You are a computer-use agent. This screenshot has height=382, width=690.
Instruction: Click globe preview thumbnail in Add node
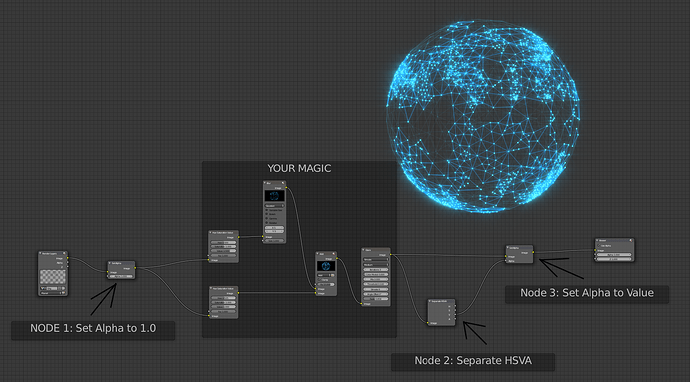[x=326, y=266]
